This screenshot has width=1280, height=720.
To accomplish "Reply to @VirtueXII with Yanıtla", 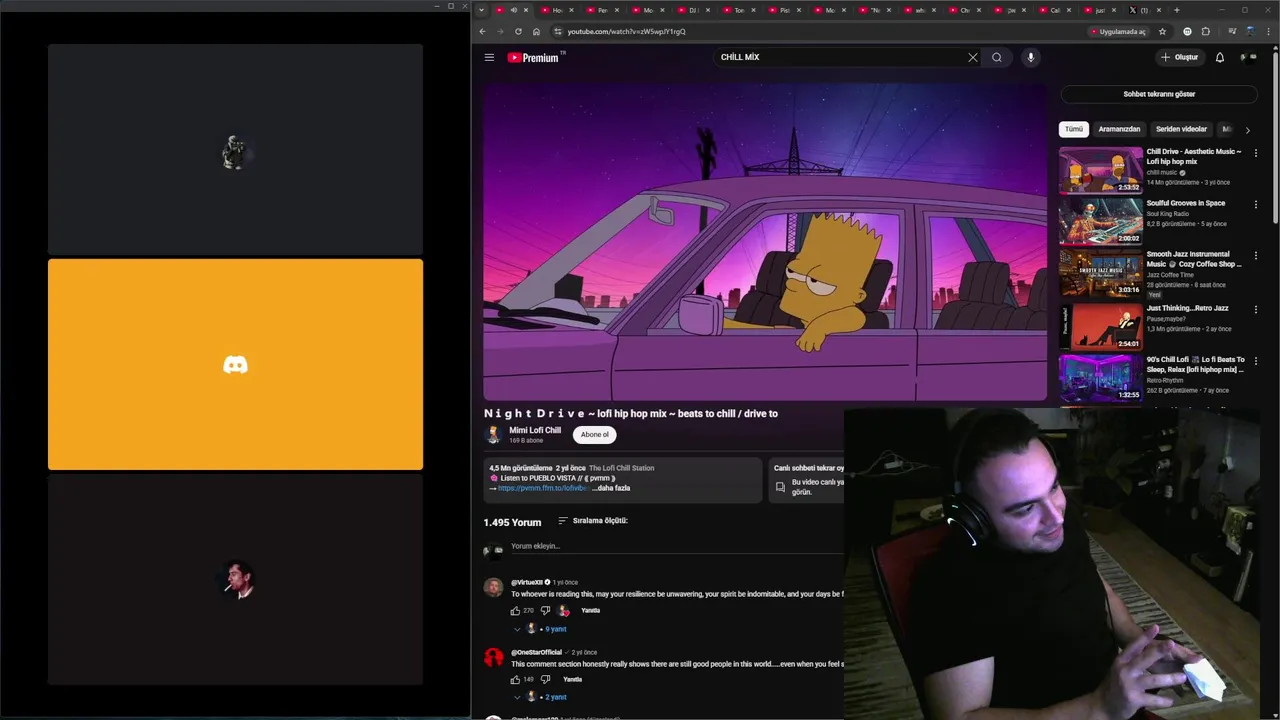I will pos(590,610).
